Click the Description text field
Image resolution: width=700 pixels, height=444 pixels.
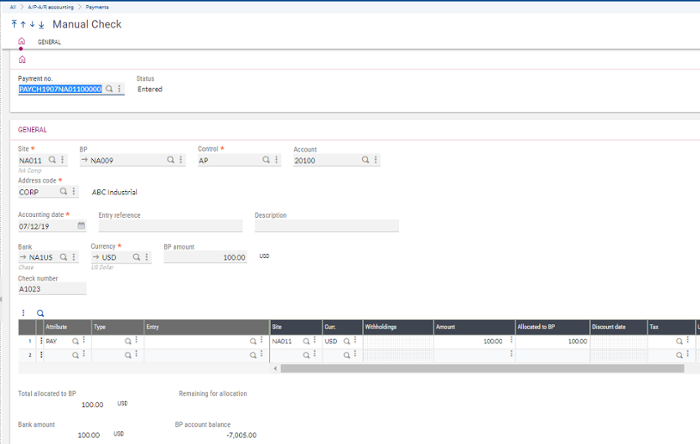point(326,226)
